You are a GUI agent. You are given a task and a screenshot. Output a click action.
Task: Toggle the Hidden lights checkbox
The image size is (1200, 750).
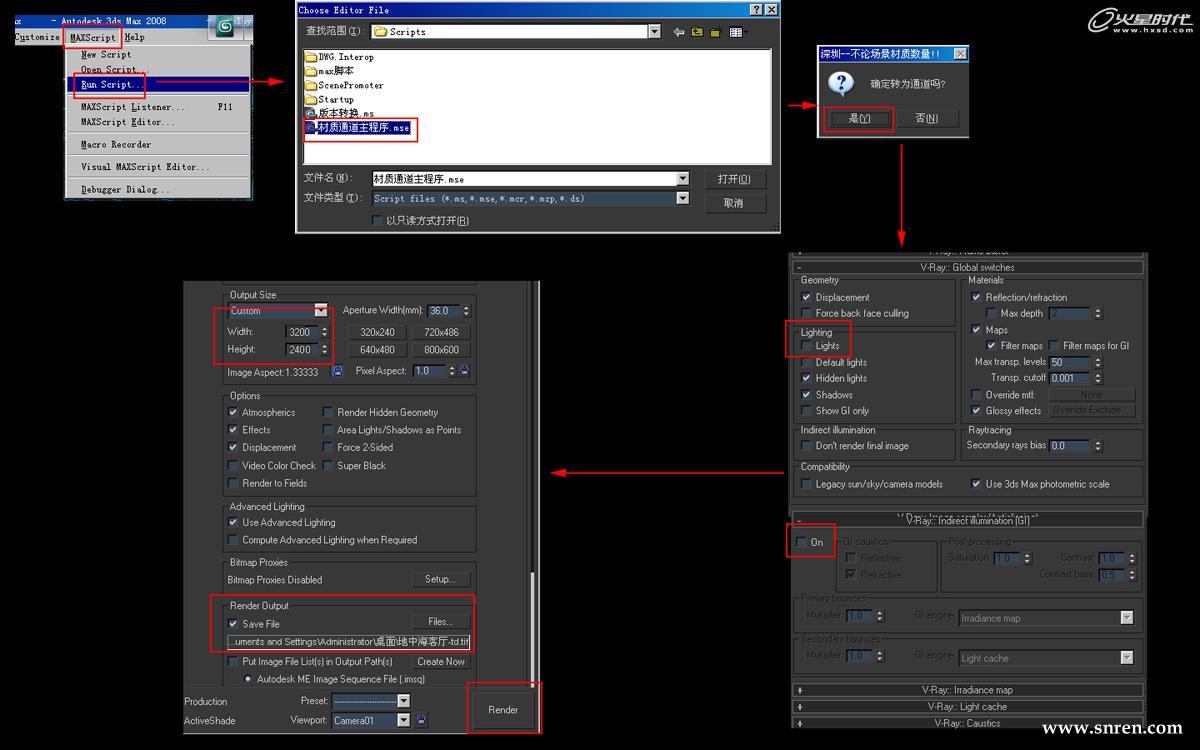pos(807,379)
